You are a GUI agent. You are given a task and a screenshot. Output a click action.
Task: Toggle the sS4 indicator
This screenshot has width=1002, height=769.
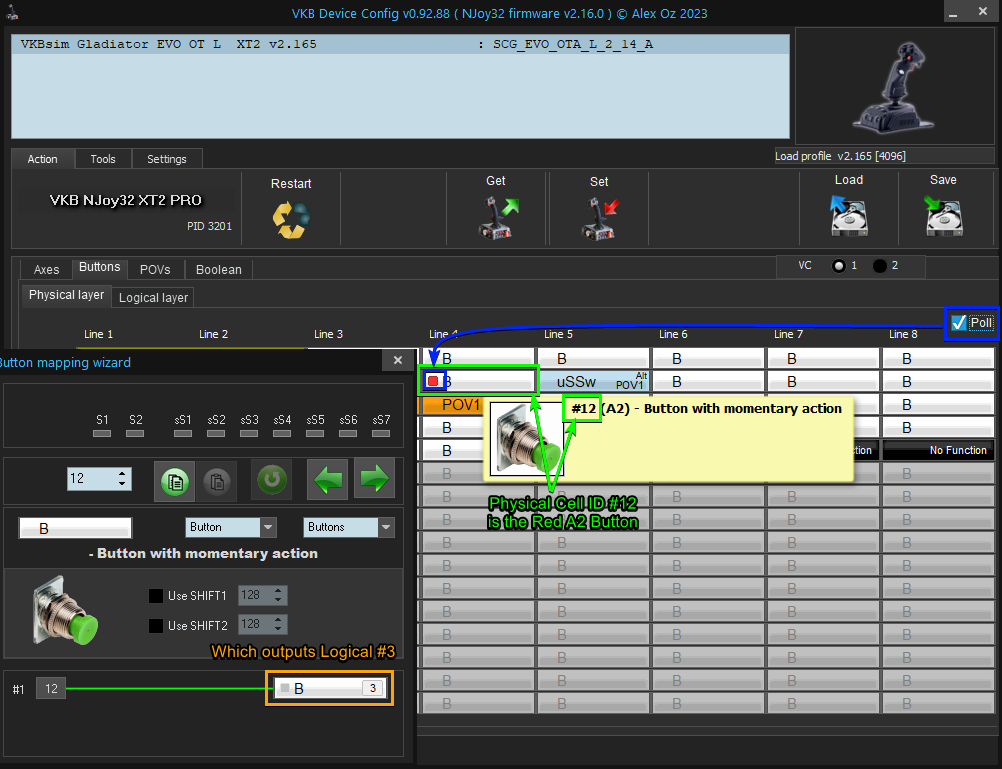pyautogui.click(x=282, y=433)
